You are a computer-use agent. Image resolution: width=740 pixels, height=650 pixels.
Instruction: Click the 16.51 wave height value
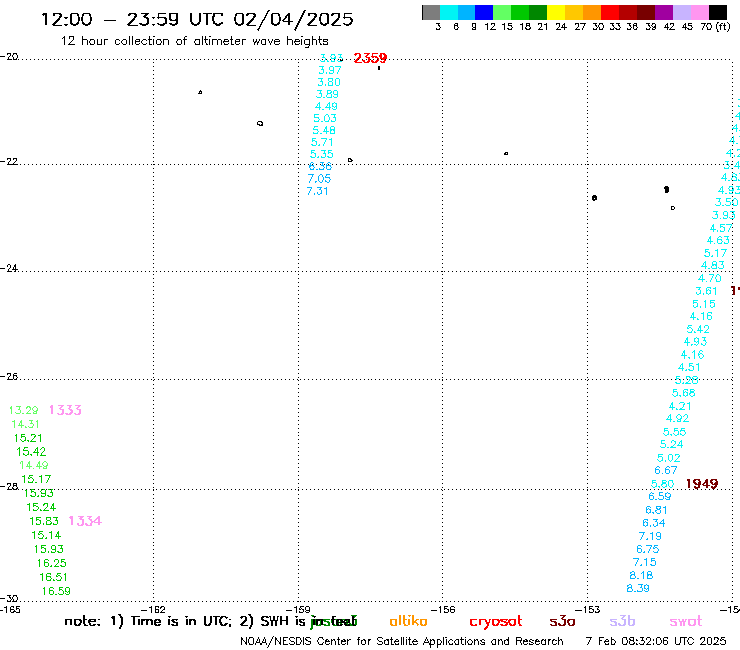53,577
